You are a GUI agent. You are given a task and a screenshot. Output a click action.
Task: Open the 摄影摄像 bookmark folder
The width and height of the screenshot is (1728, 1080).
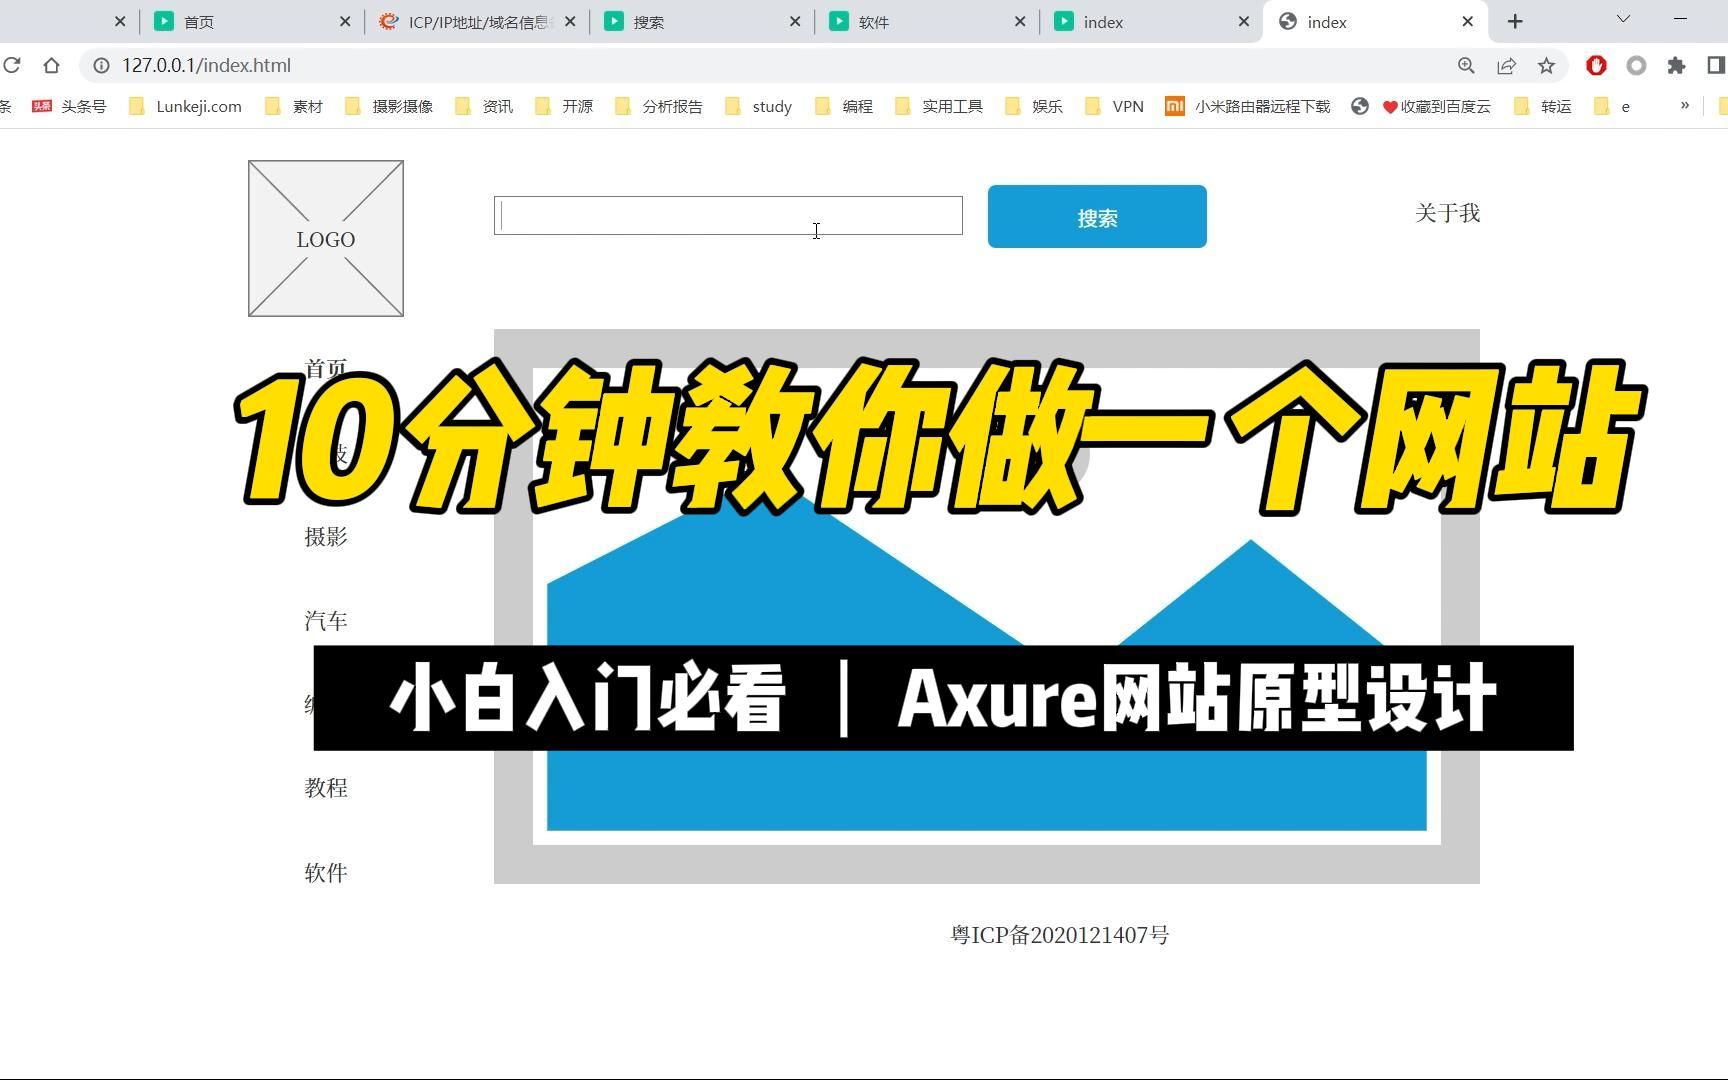389,106
